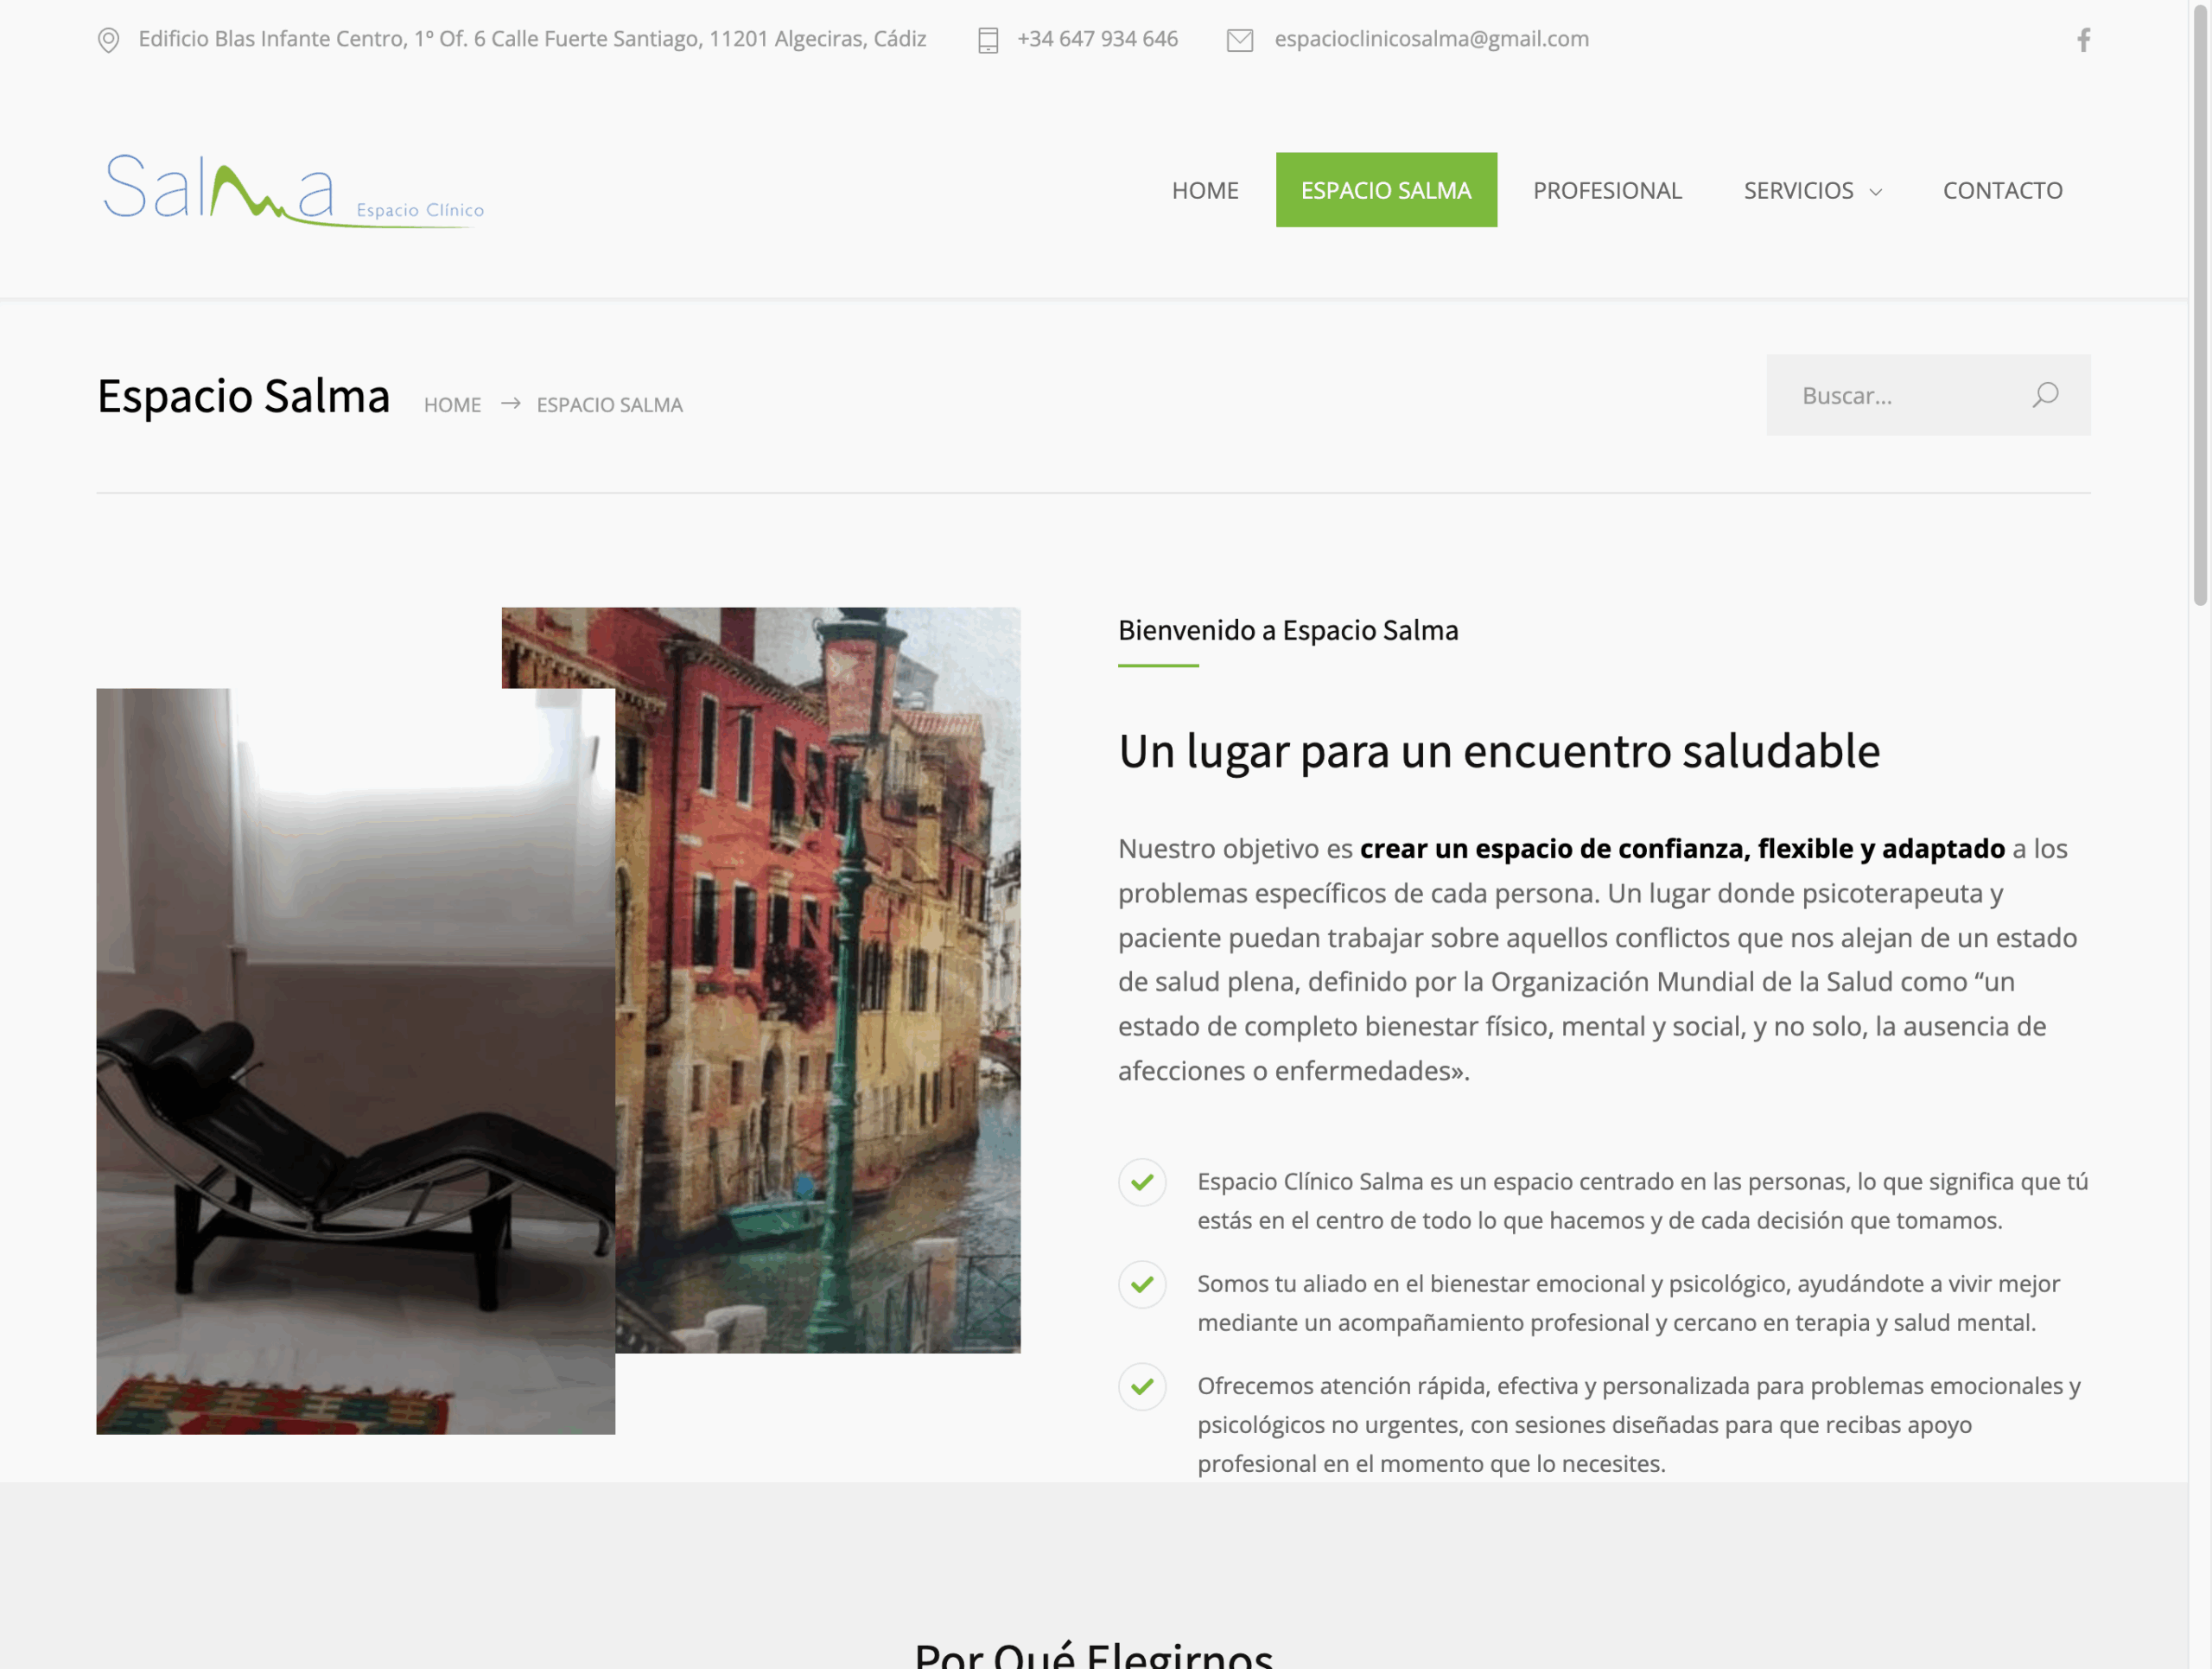Click the breadcrumb arrow icon
The image size is (2212, 1669).
point(510,403)
